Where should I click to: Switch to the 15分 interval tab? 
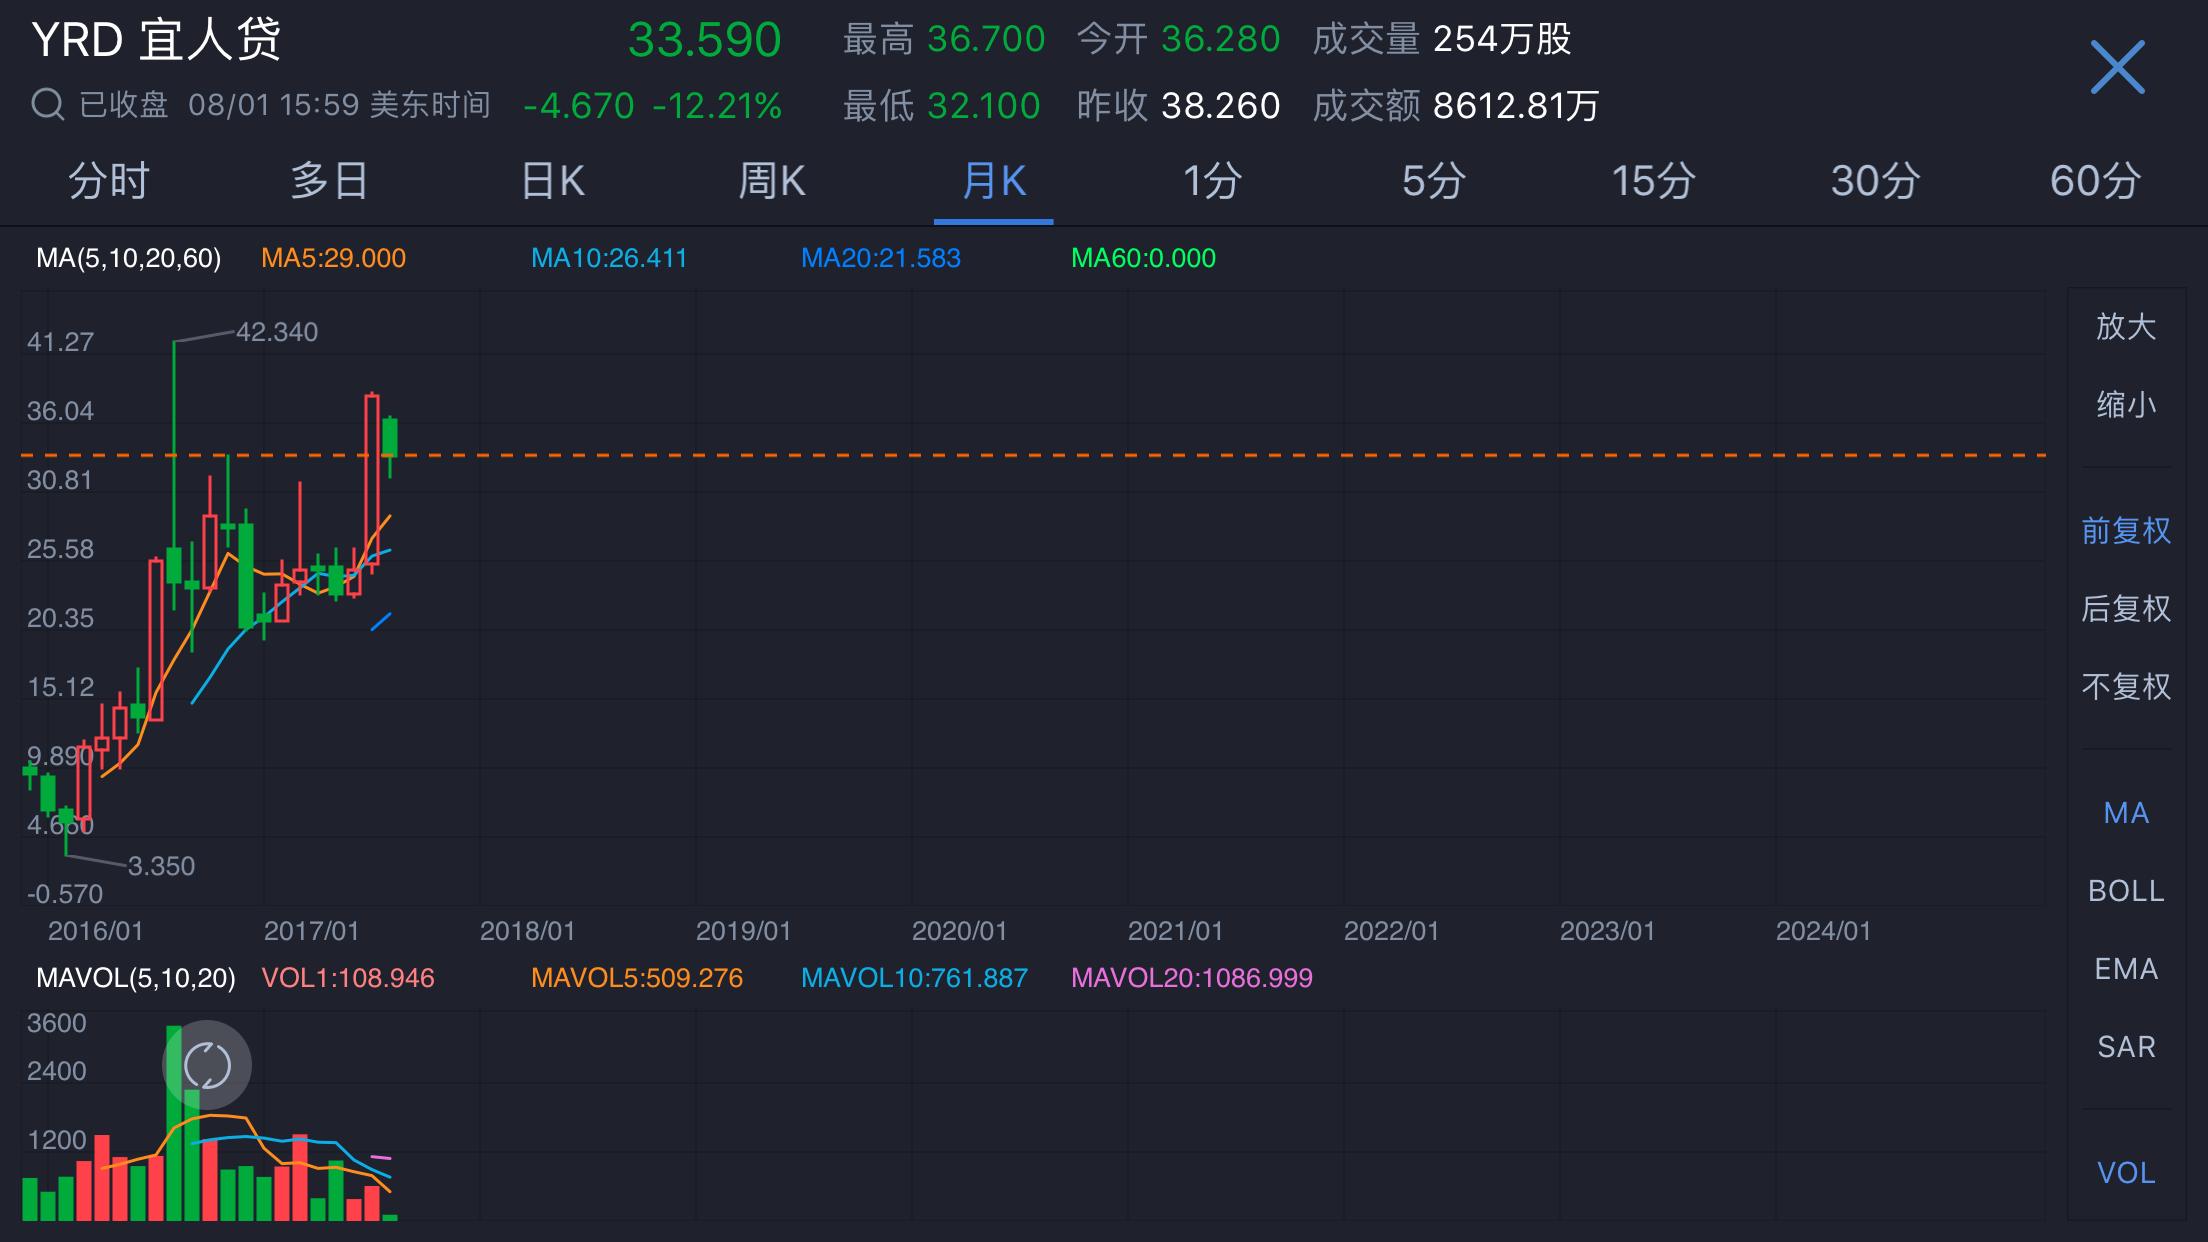tap(1654, 181)
